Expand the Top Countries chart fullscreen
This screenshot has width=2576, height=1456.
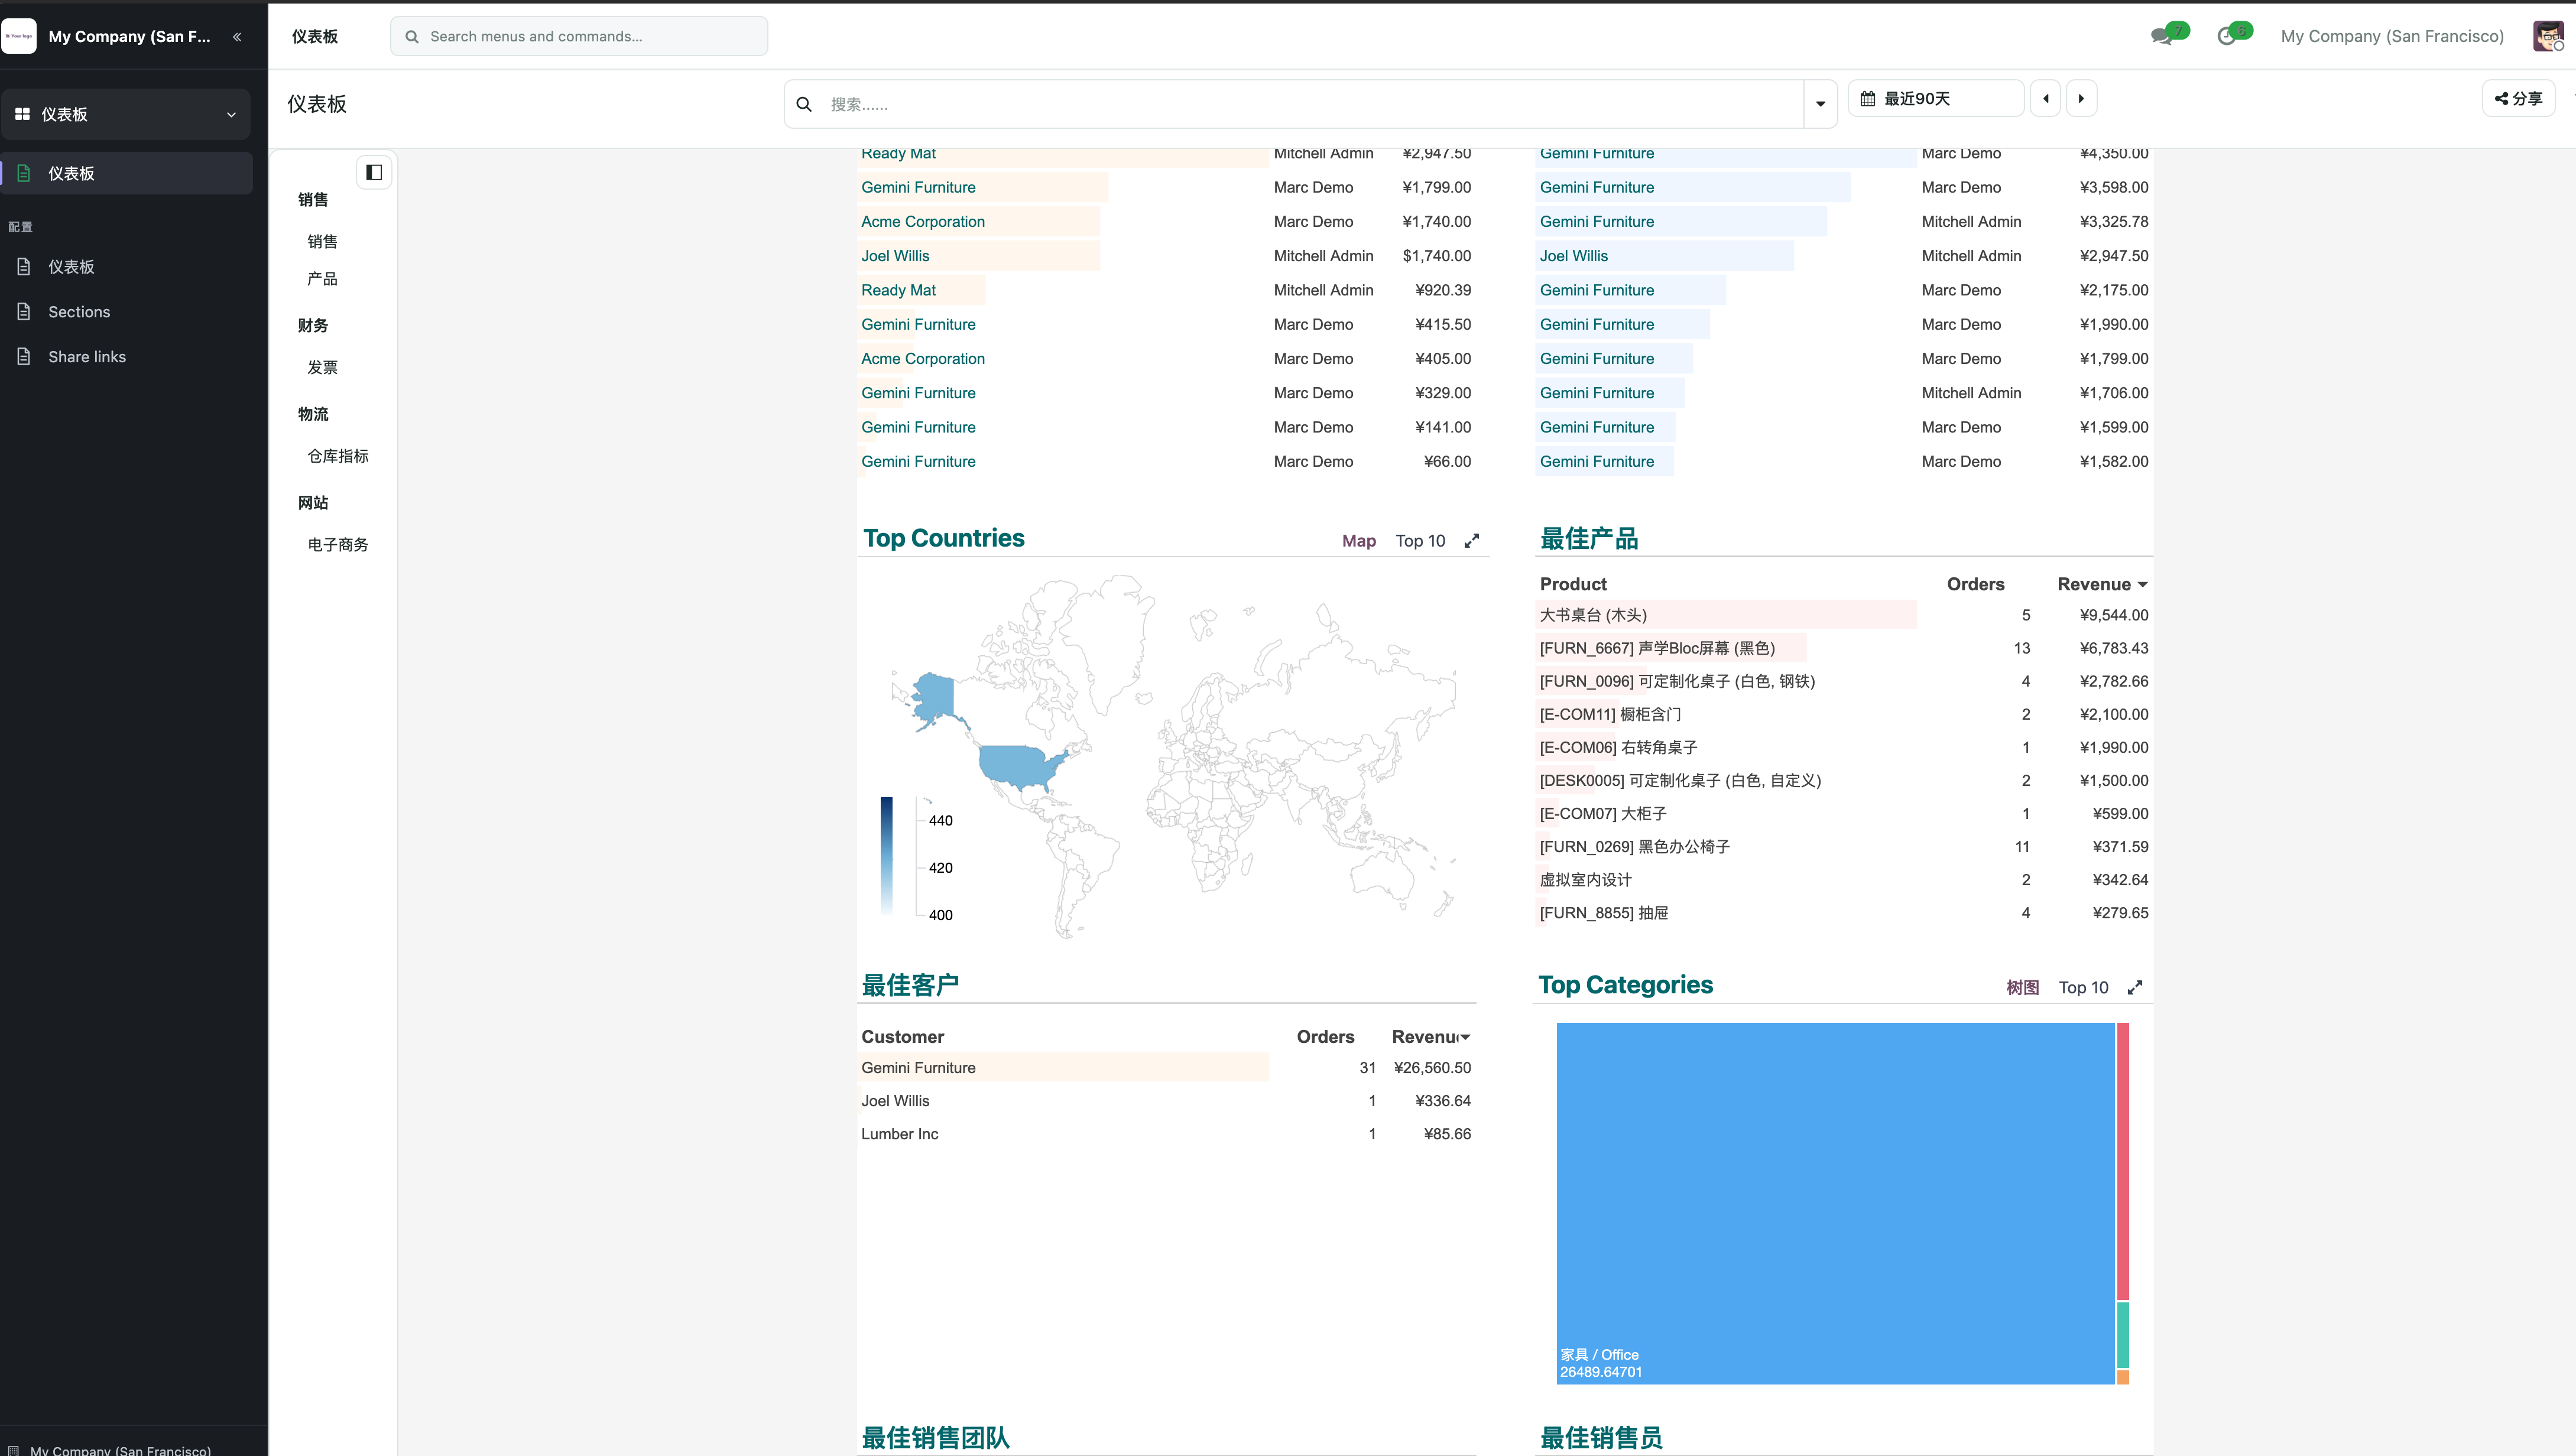pos(1472,541)
